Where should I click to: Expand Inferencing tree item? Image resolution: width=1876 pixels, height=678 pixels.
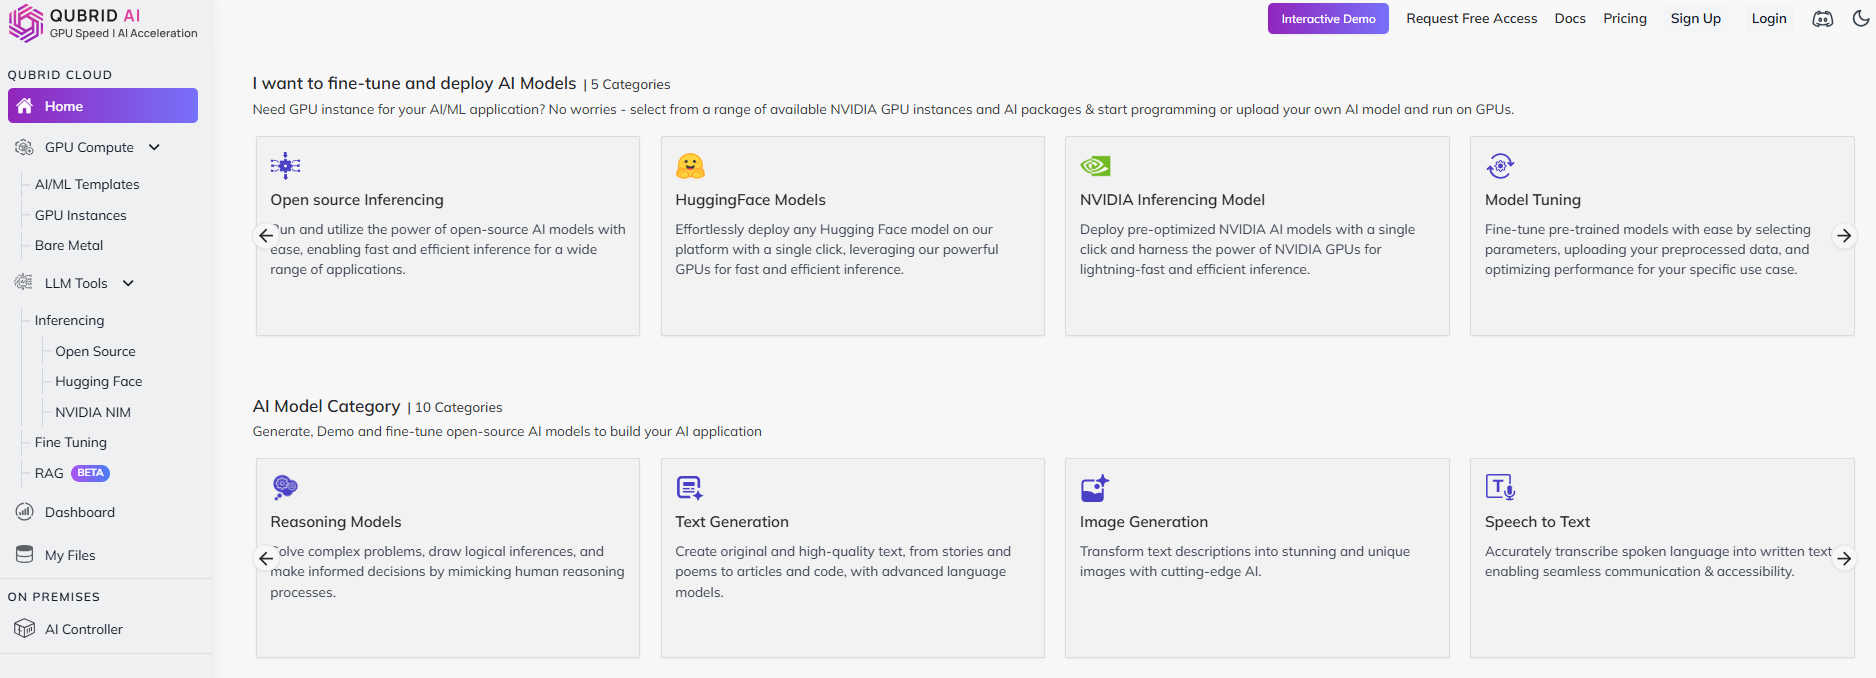click(69, 320)
